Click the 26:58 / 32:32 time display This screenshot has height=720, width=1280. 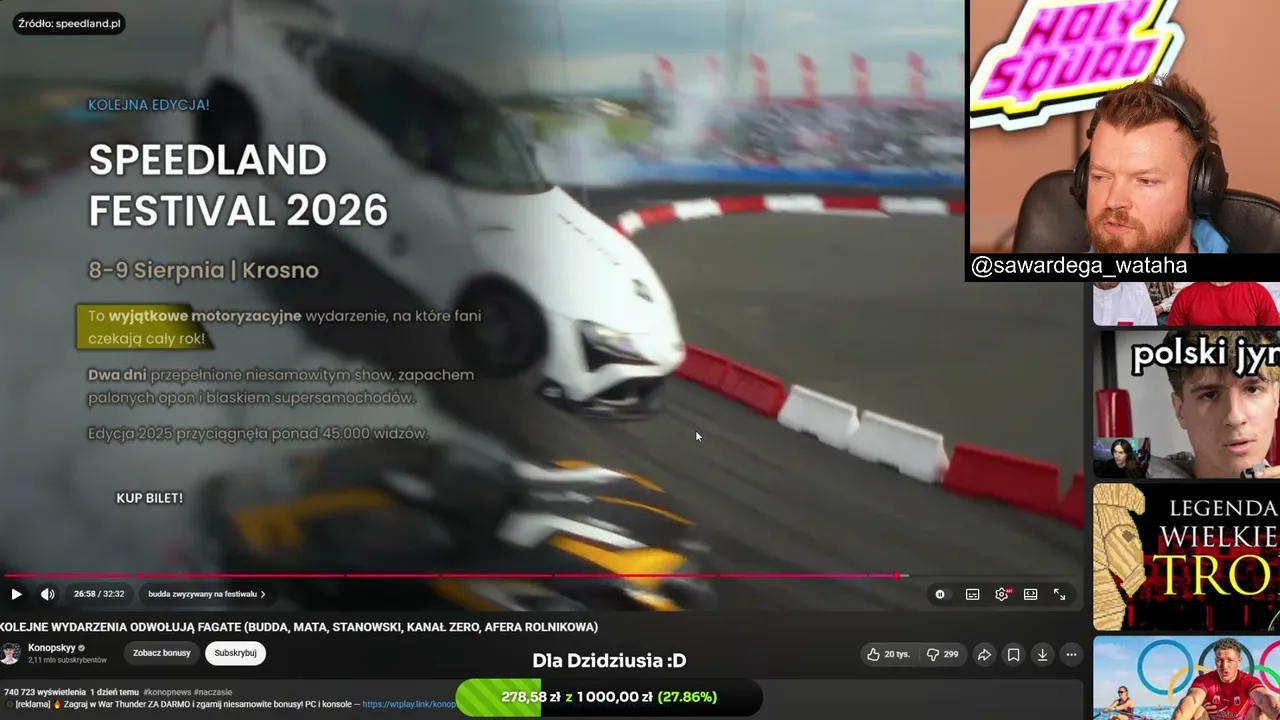click(x=99, y=594)
